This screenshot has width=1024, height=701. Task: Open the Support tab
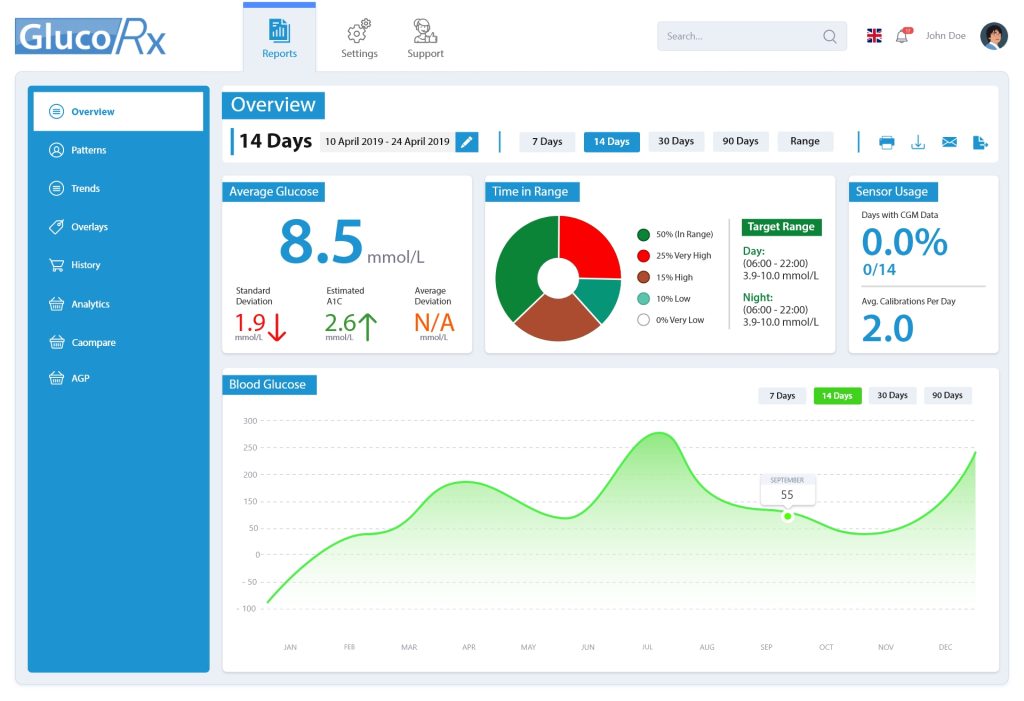(425, 39)
